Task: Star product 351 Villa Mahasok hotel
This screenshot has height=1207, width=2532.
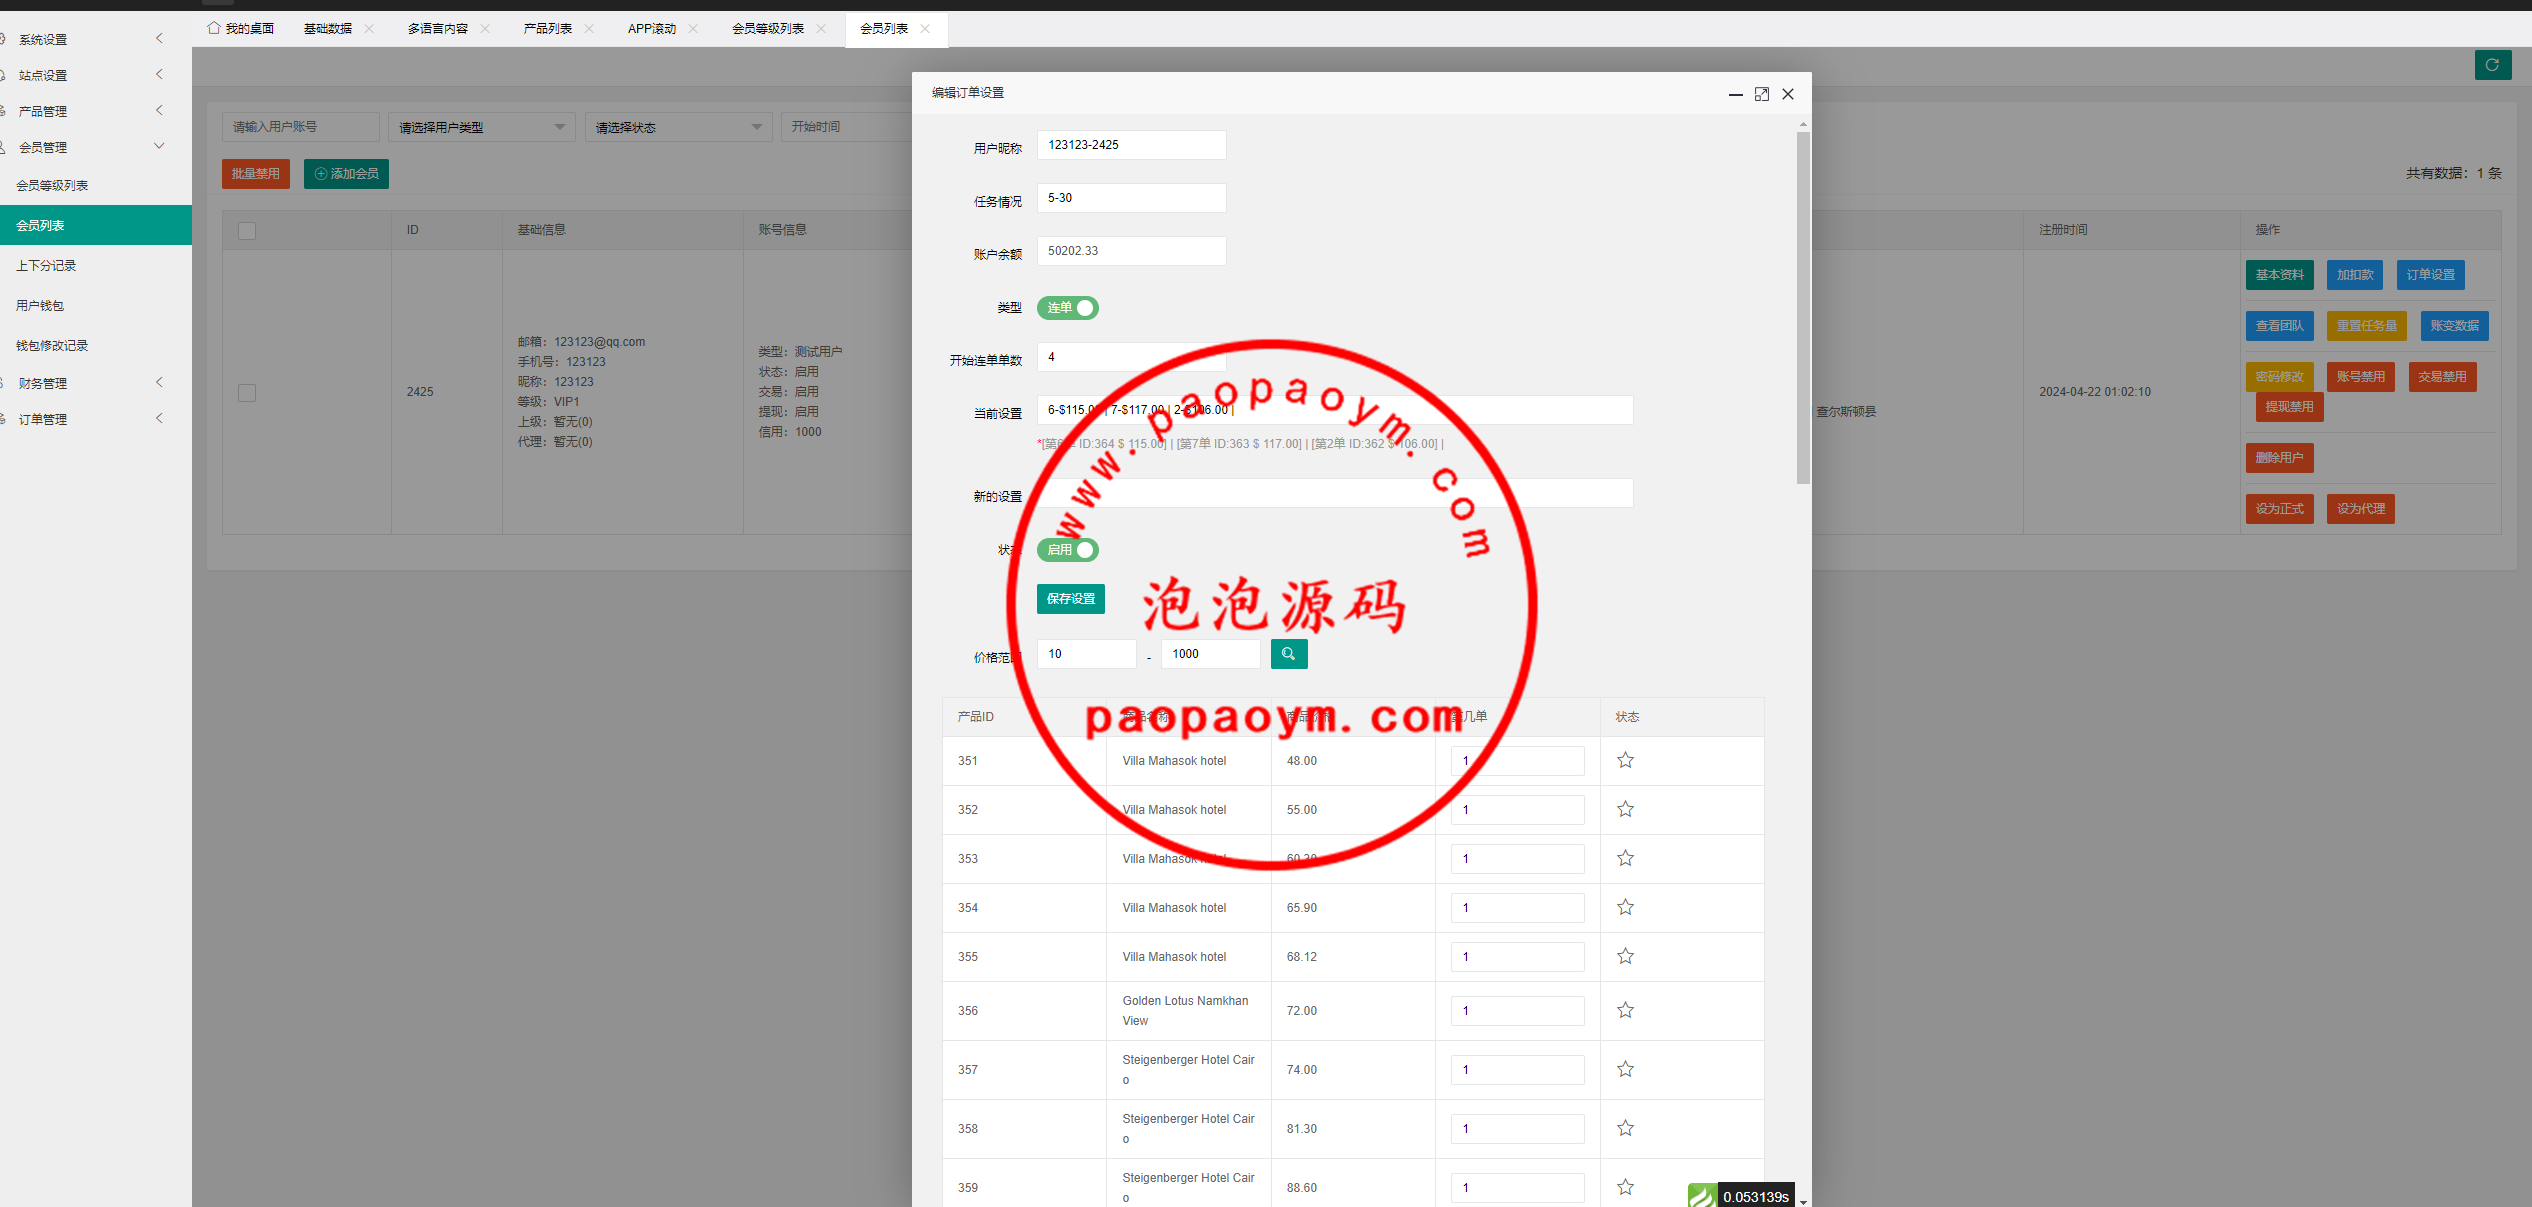Action: tap(1625, 760)
